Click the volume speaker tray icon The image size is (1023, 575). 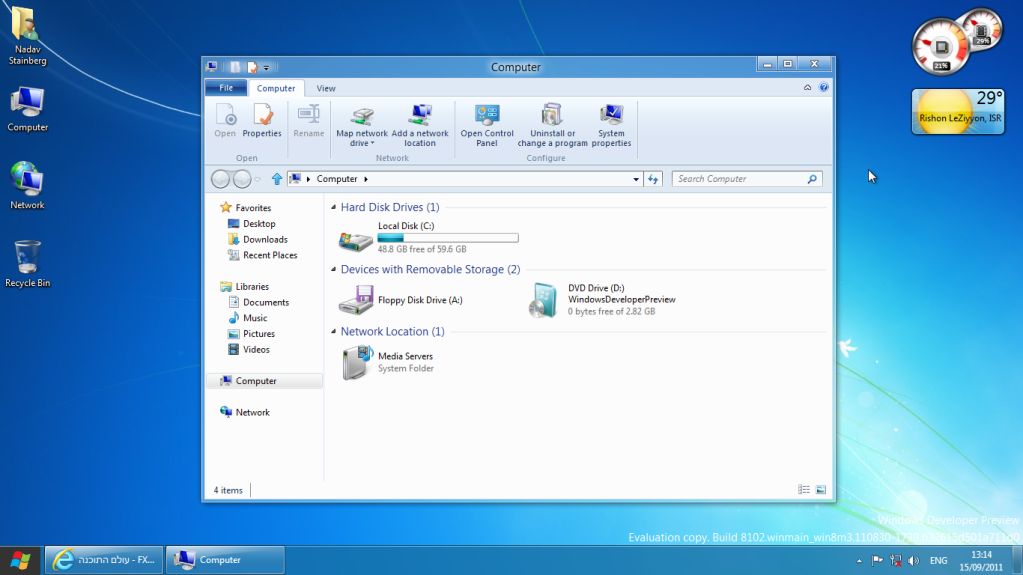pos(914,561)
